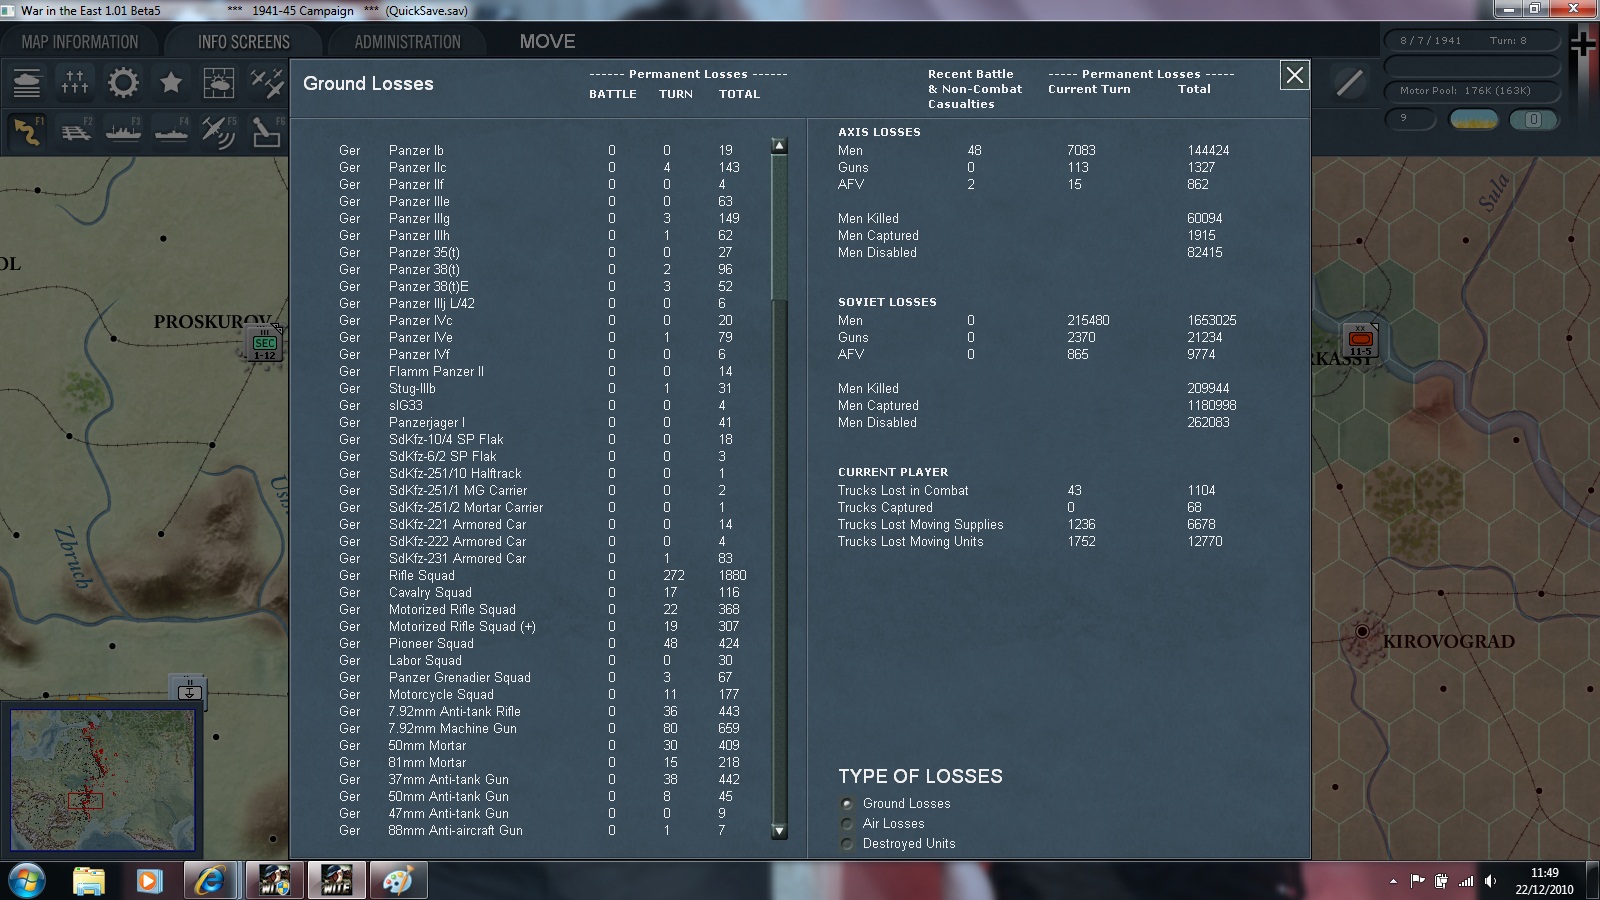The height and width of the screenshot is (900, 1600).
Task: Select the Panzer Ib losses row
Action: [545, 151]
